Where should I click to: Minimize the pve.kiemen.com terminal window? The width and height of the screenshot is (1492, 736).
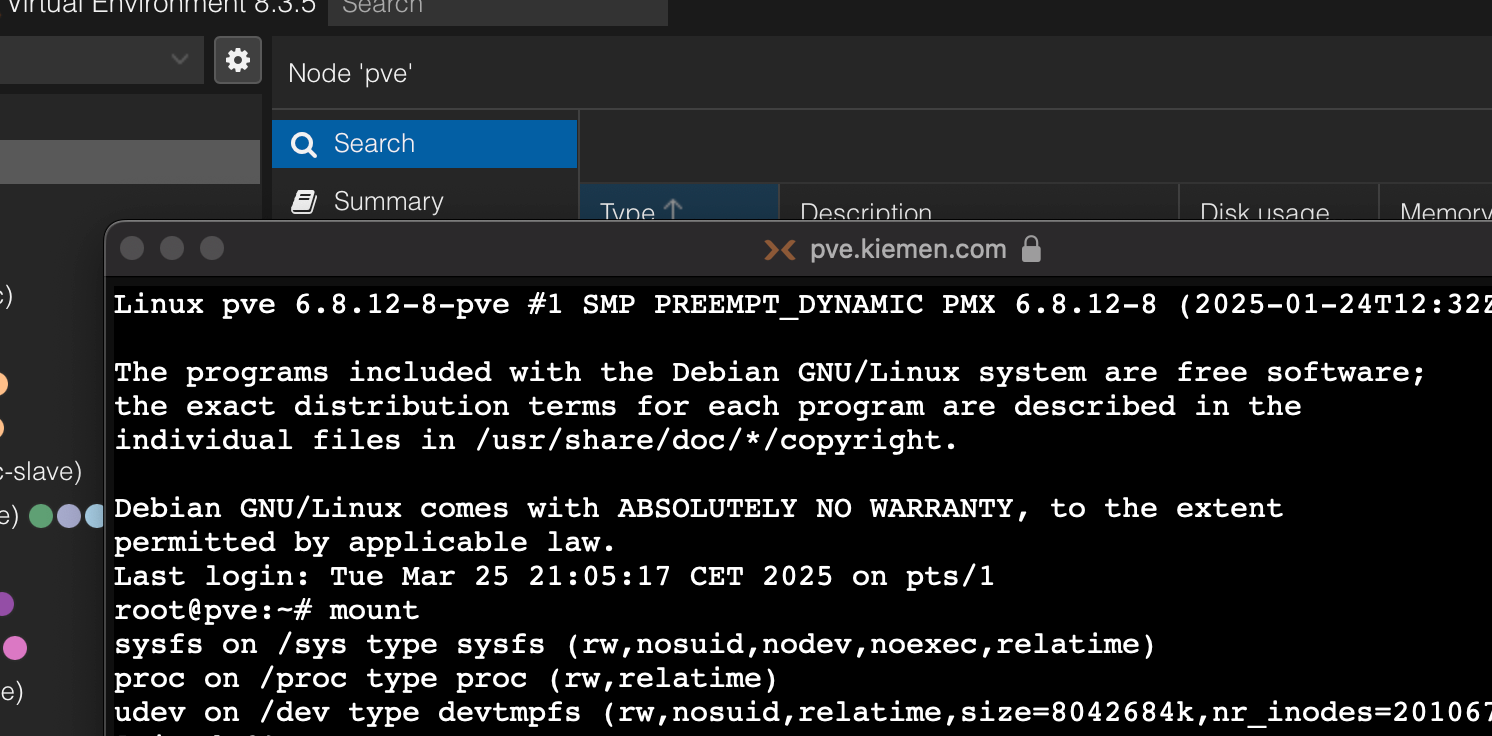click(172, 248)
